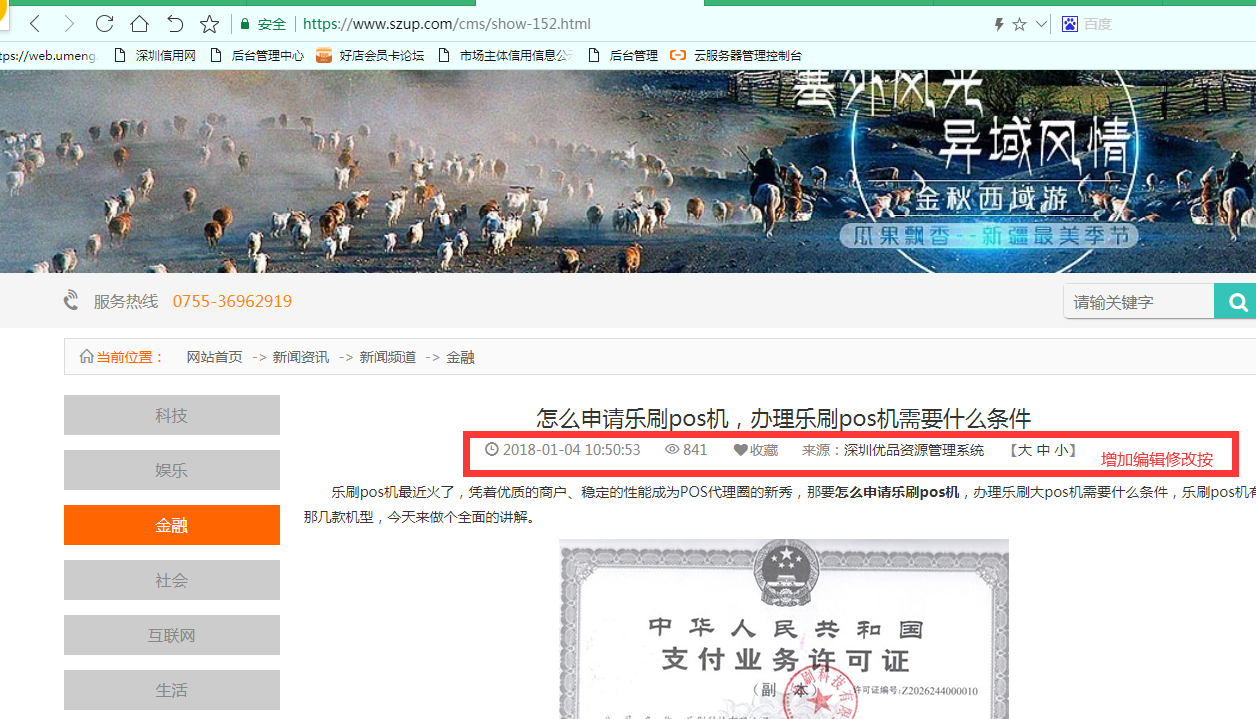1256x719 pixels.
Task: Click the Baidu paw search engine icon
Action: (x=1069, y=24)
